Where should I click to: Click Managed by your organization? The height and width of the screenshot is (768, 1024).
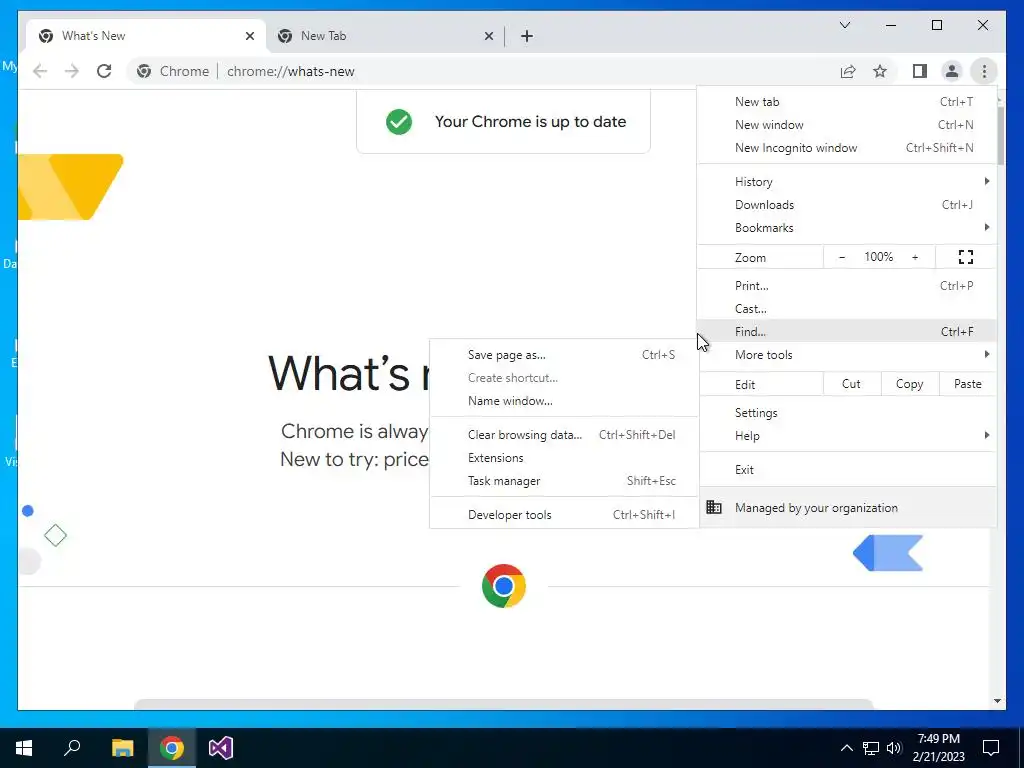pos(847,507)
